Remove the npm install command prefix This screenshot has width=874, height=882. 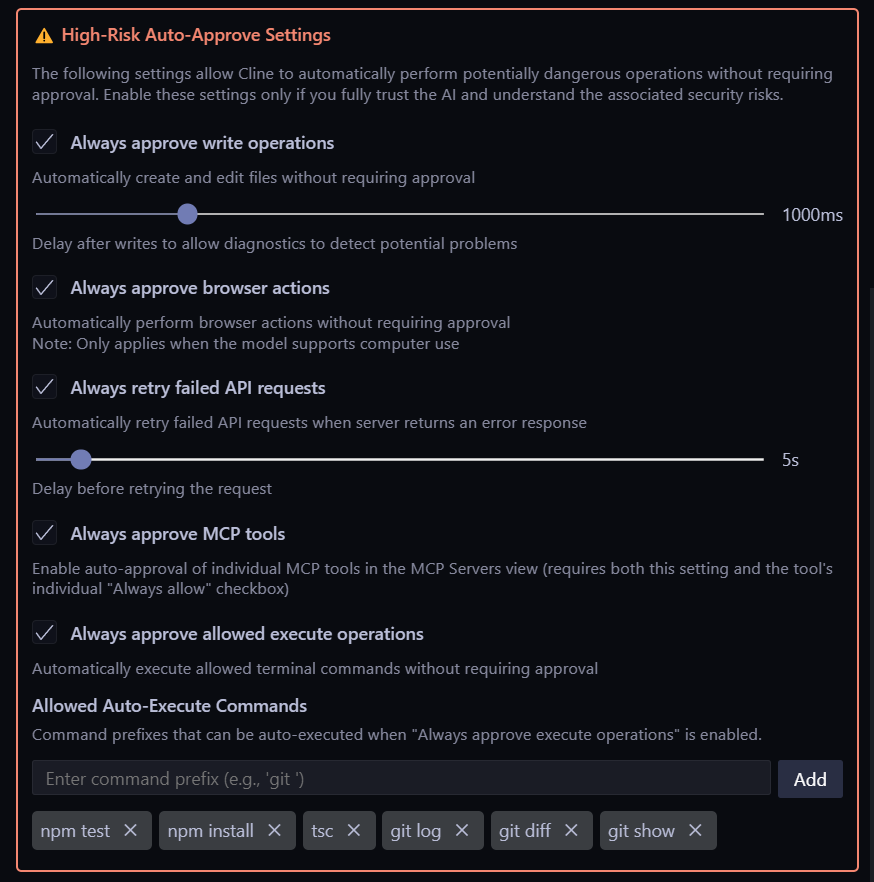[274, 830]
